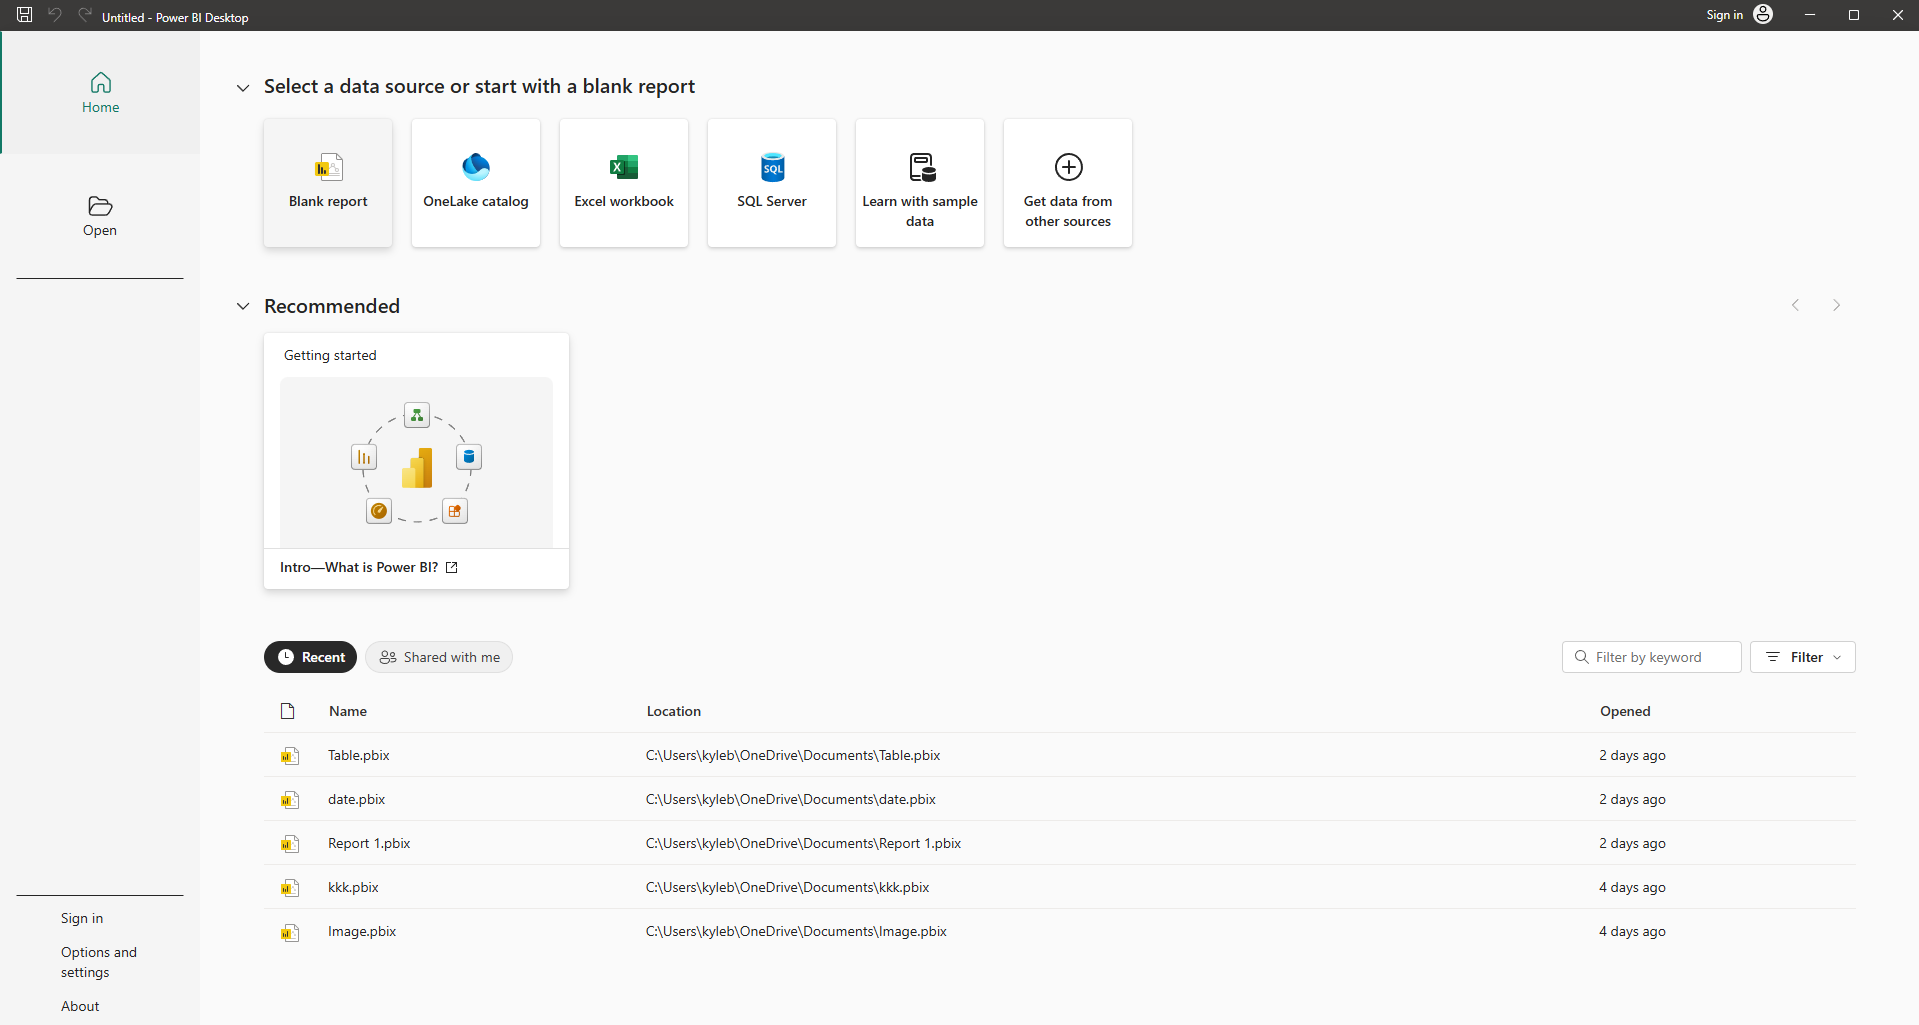The image size is (1919, 1025).
Task: Click the Blank report icon
Action: pyautogui.click(x=328, y=168)
